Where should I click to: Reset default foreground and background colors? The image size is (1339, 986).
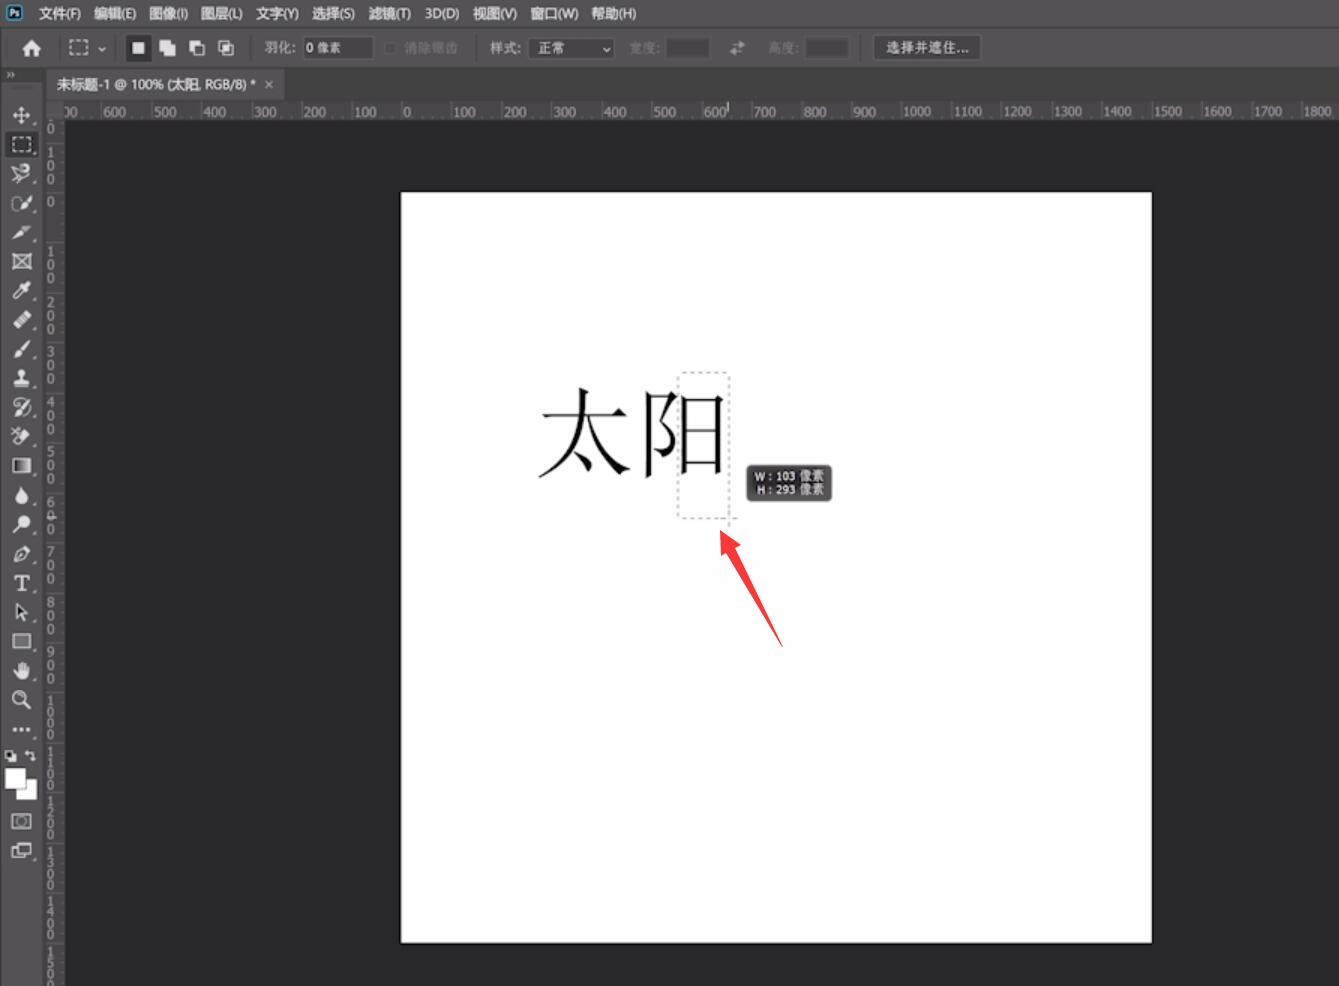pyautogui.click(x=10, y=756)
